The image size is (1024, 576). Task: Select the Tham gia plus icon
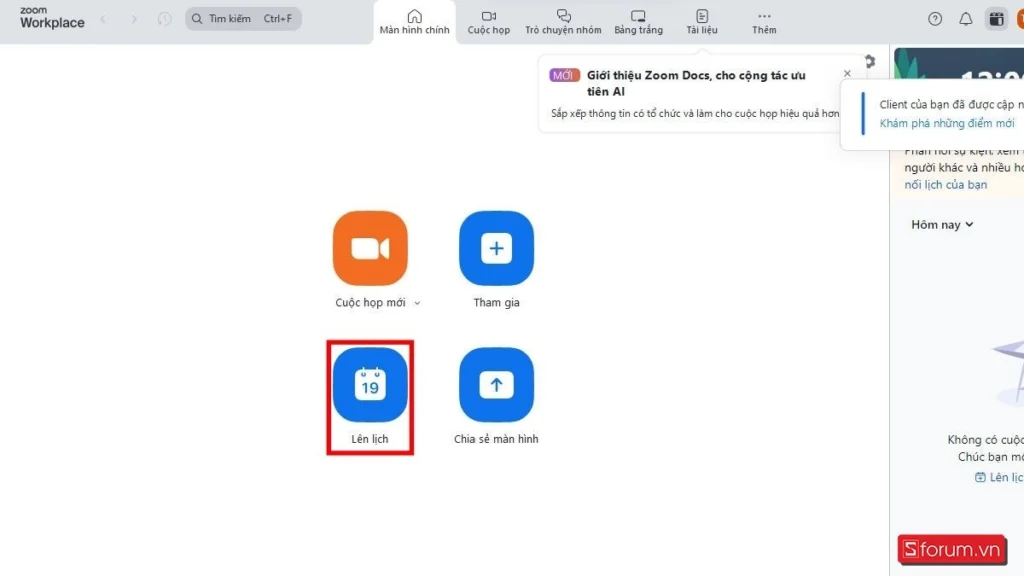[496, 247]
